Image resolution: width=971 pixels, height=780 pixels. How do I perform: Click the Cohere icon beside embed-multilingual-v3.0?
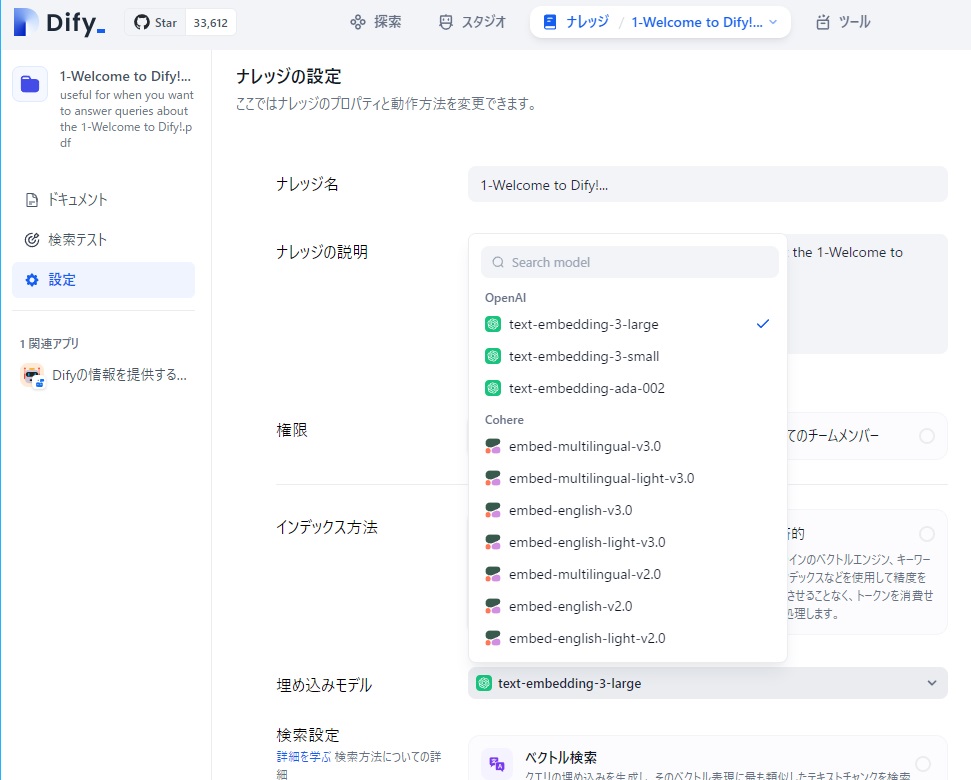[x=493, y=446]
